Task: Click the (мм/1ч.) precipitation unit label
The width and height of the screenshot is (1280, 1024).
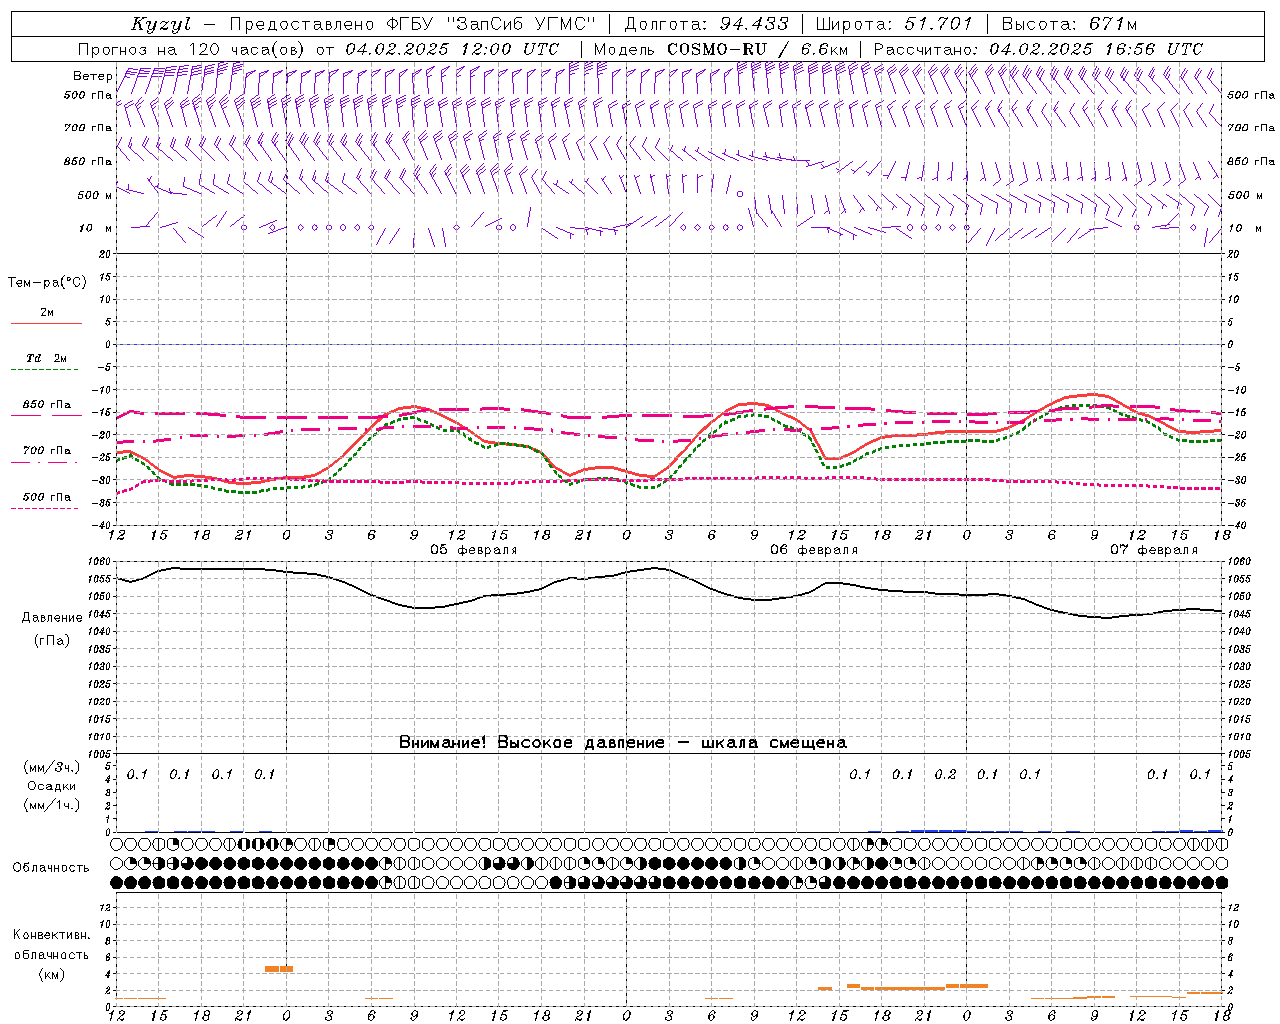Action: pos(52,805)
